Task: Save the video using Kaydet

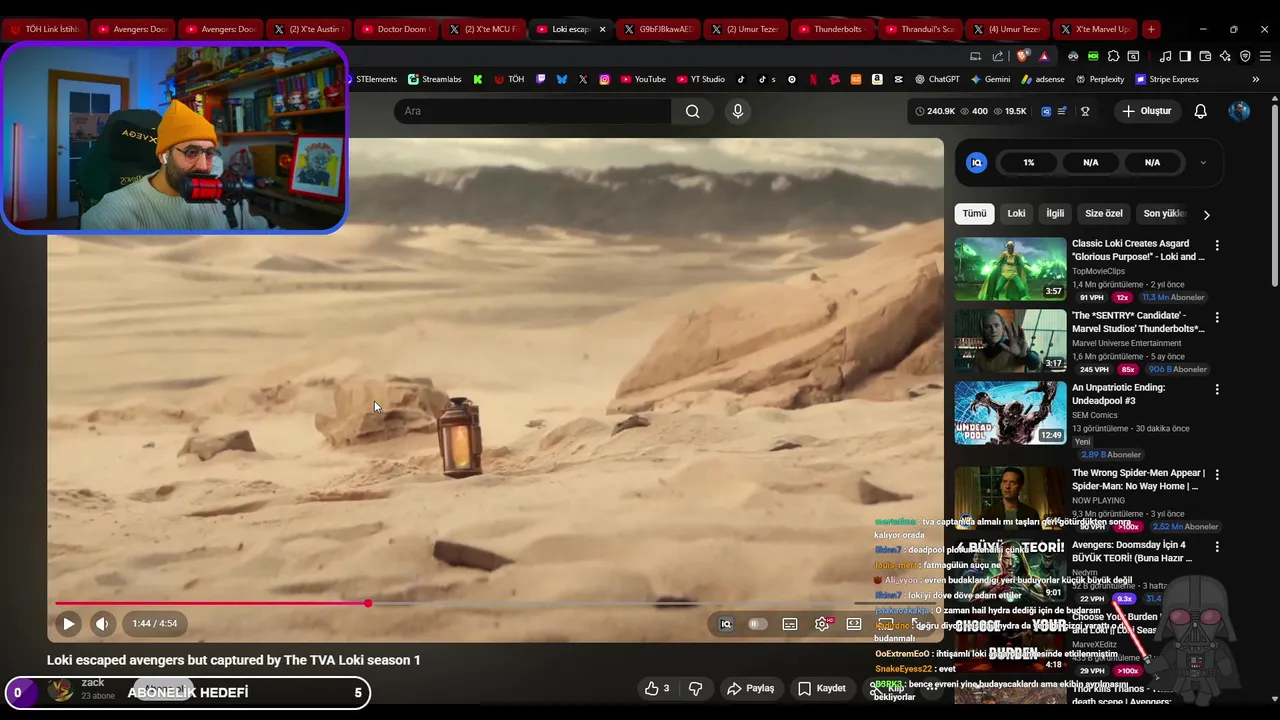Action: [821, 688]
